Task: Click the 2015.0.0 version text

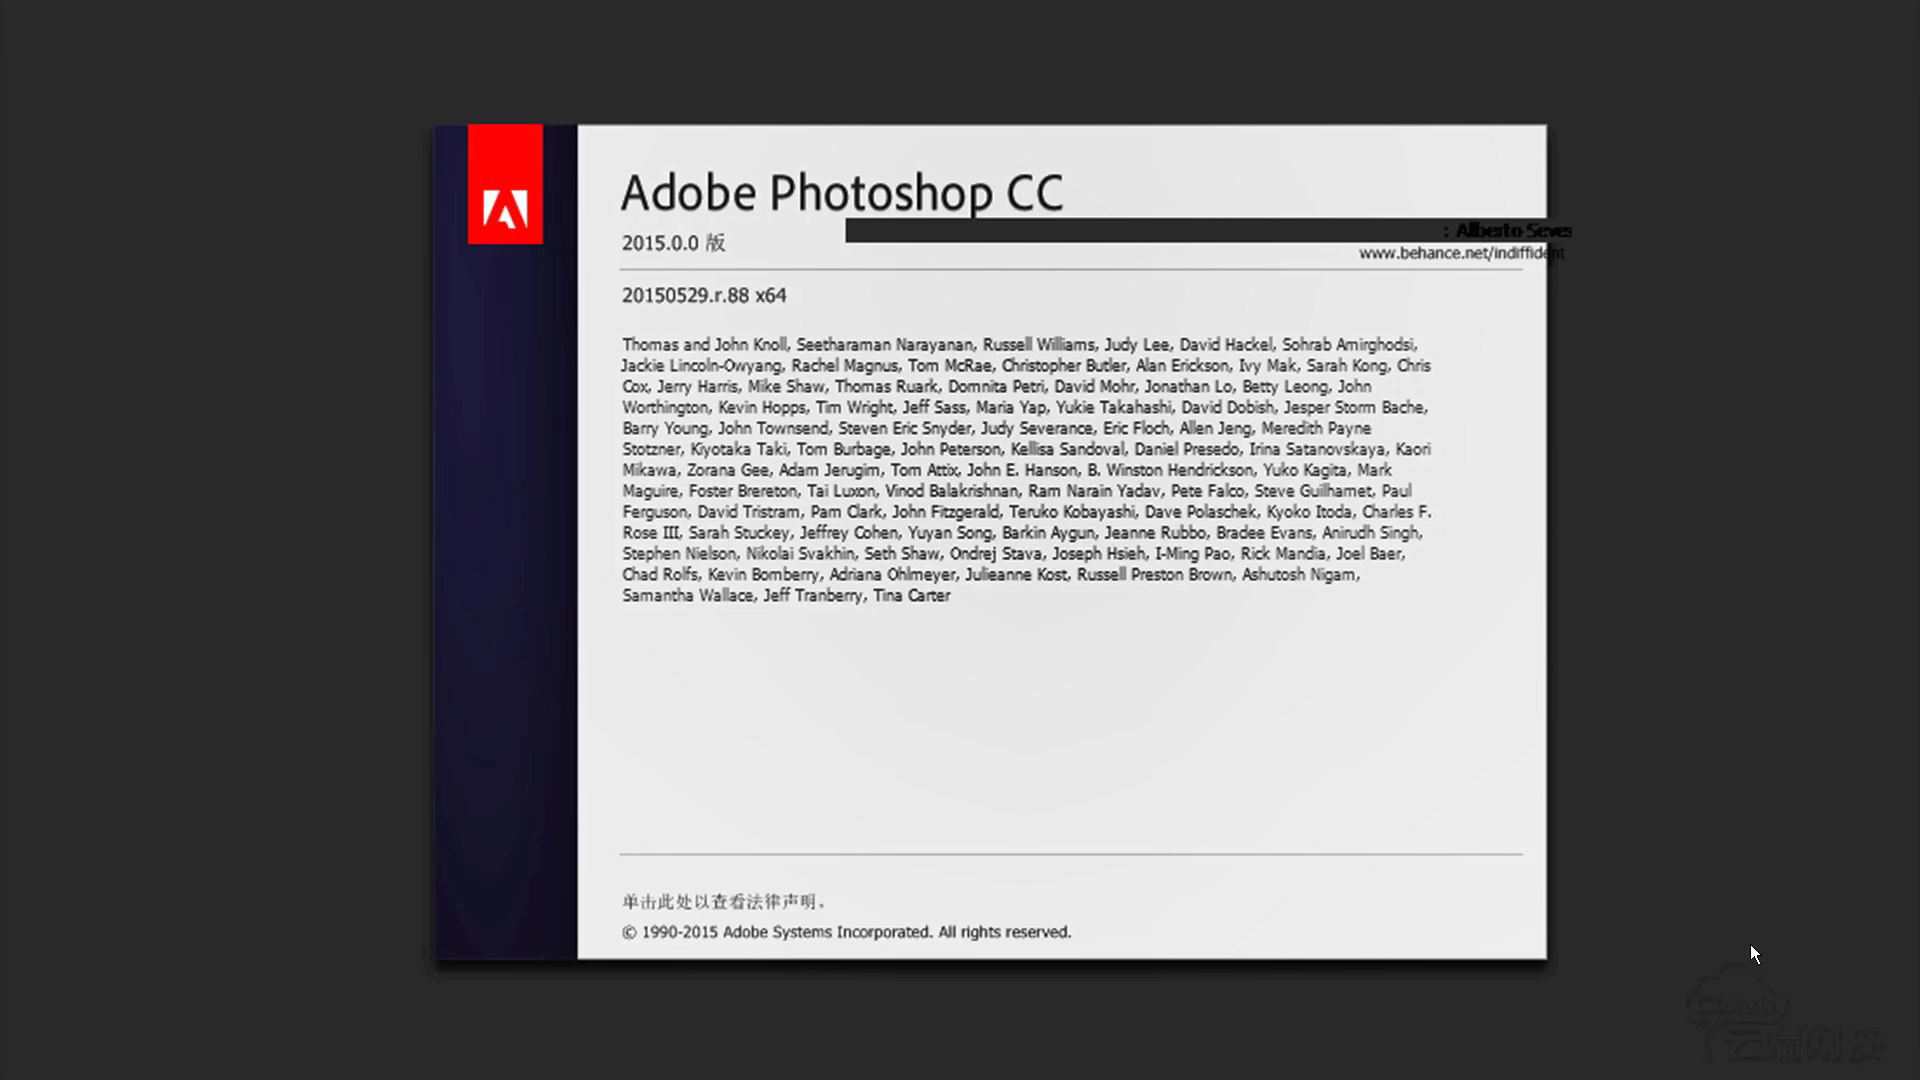Action: pyautogui.click(x=673, y=243)
